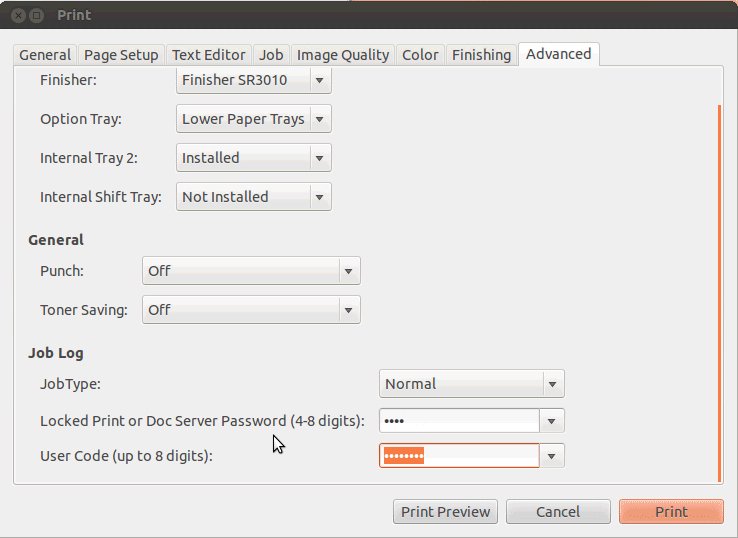Expand the password field dropdown arrow

(552, 421)
